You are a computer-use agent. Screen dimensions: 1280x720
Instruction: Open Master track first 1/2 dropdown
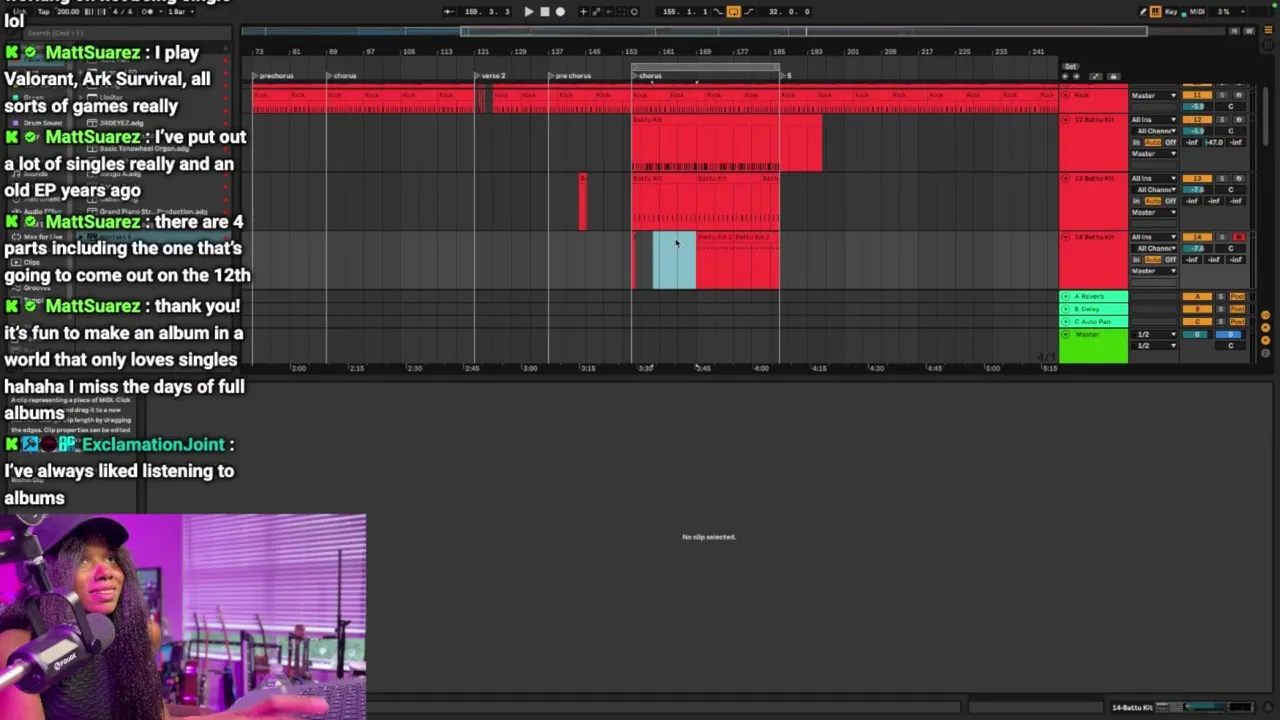(x=1154, y=334)
